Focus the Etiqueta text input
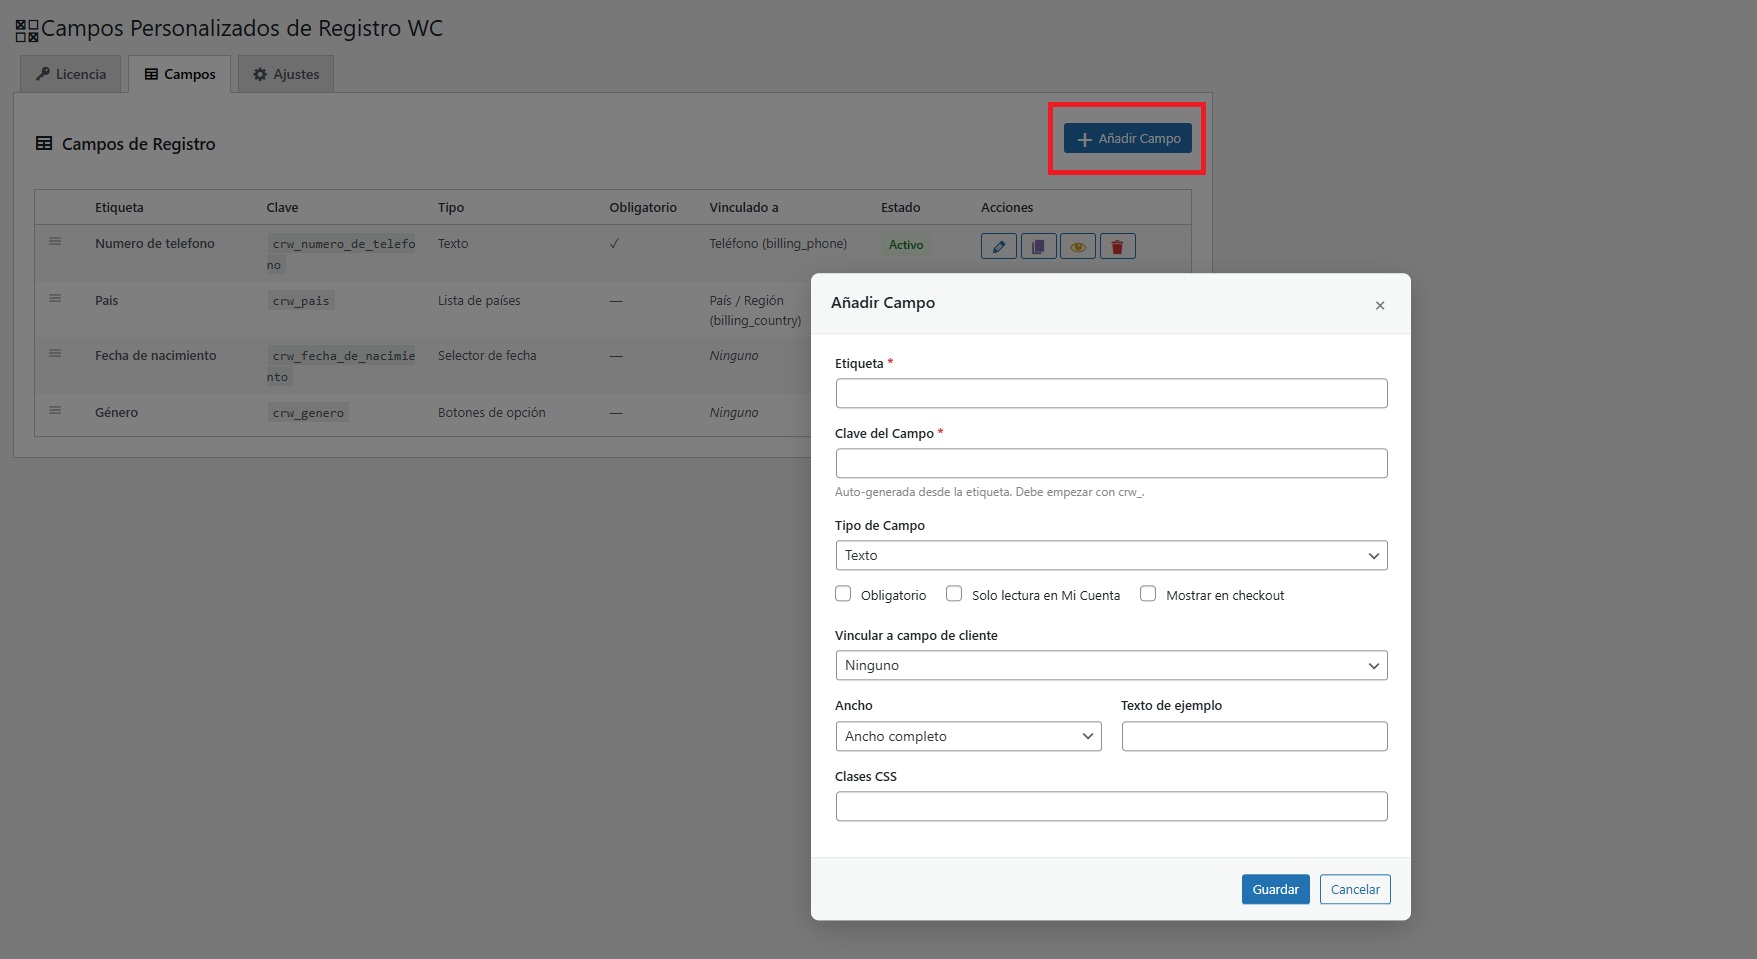This screenshot has height=959, width=1757. [x=1110, y=393]
